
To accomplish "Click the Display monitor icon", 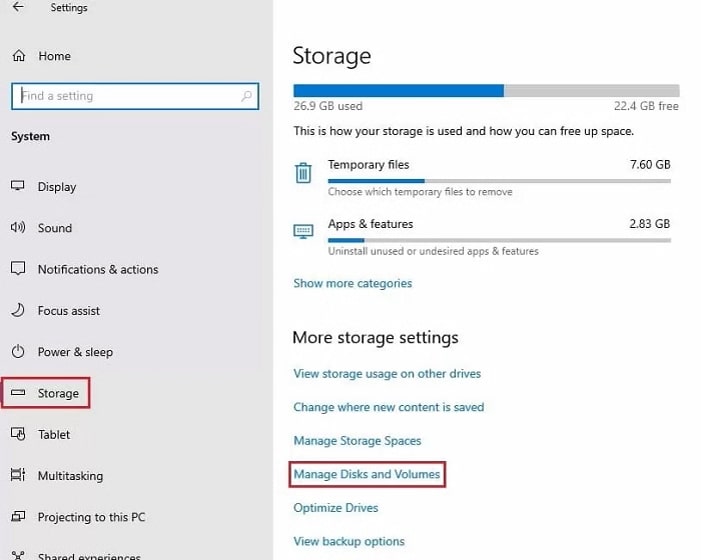I will click(x=18, y=186).
